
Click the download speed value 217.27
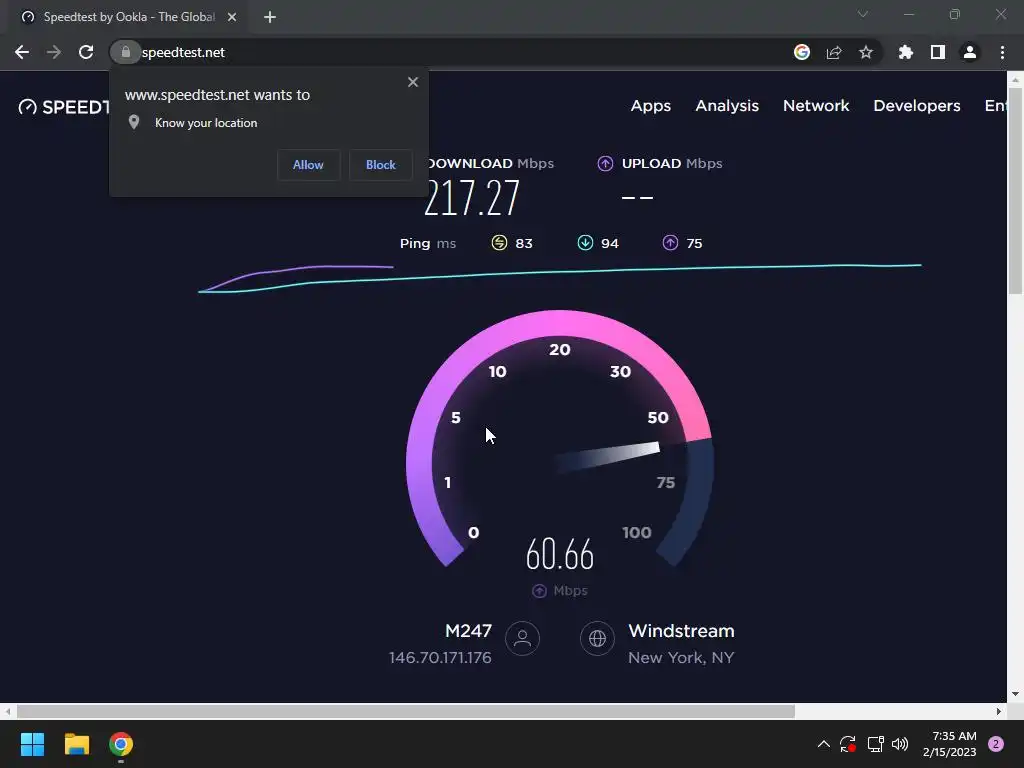[472, 198]
